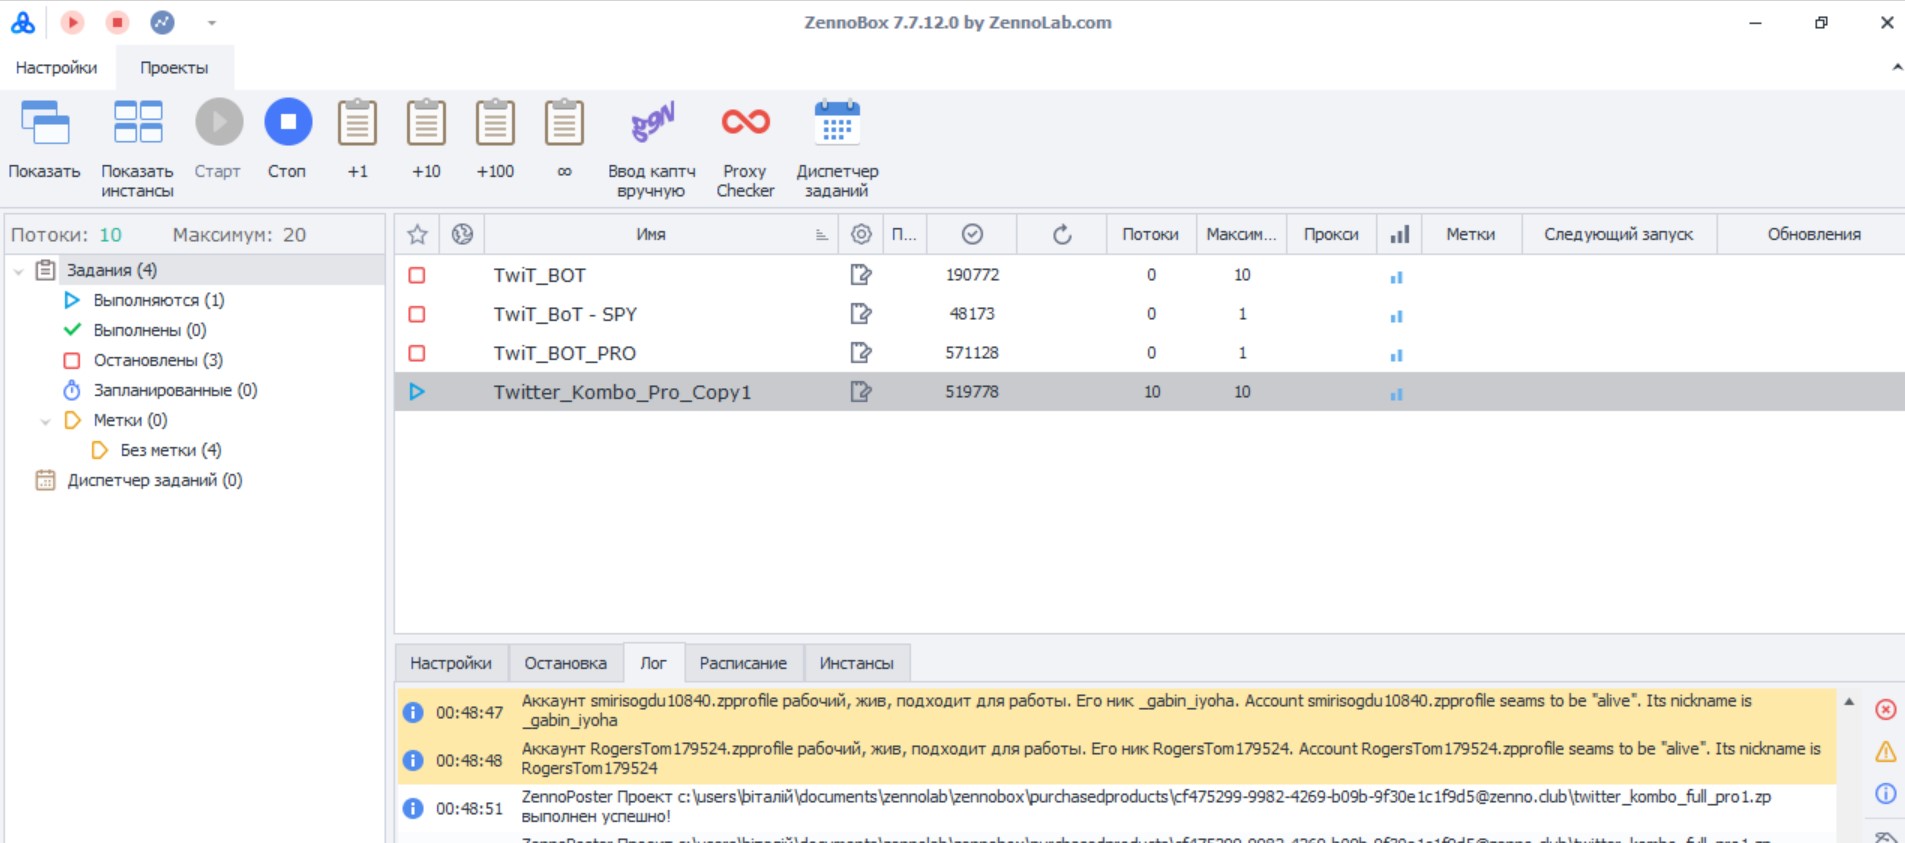The width and height of the screenshot is (1905, 843).
Task: Click the Proxy Checker icon
Action: click(x=745, y=123)
